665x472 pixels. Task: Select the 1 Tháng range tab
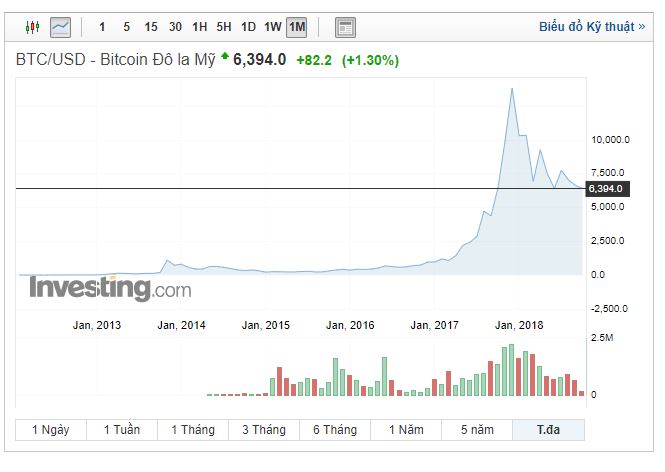pos(193,430)
